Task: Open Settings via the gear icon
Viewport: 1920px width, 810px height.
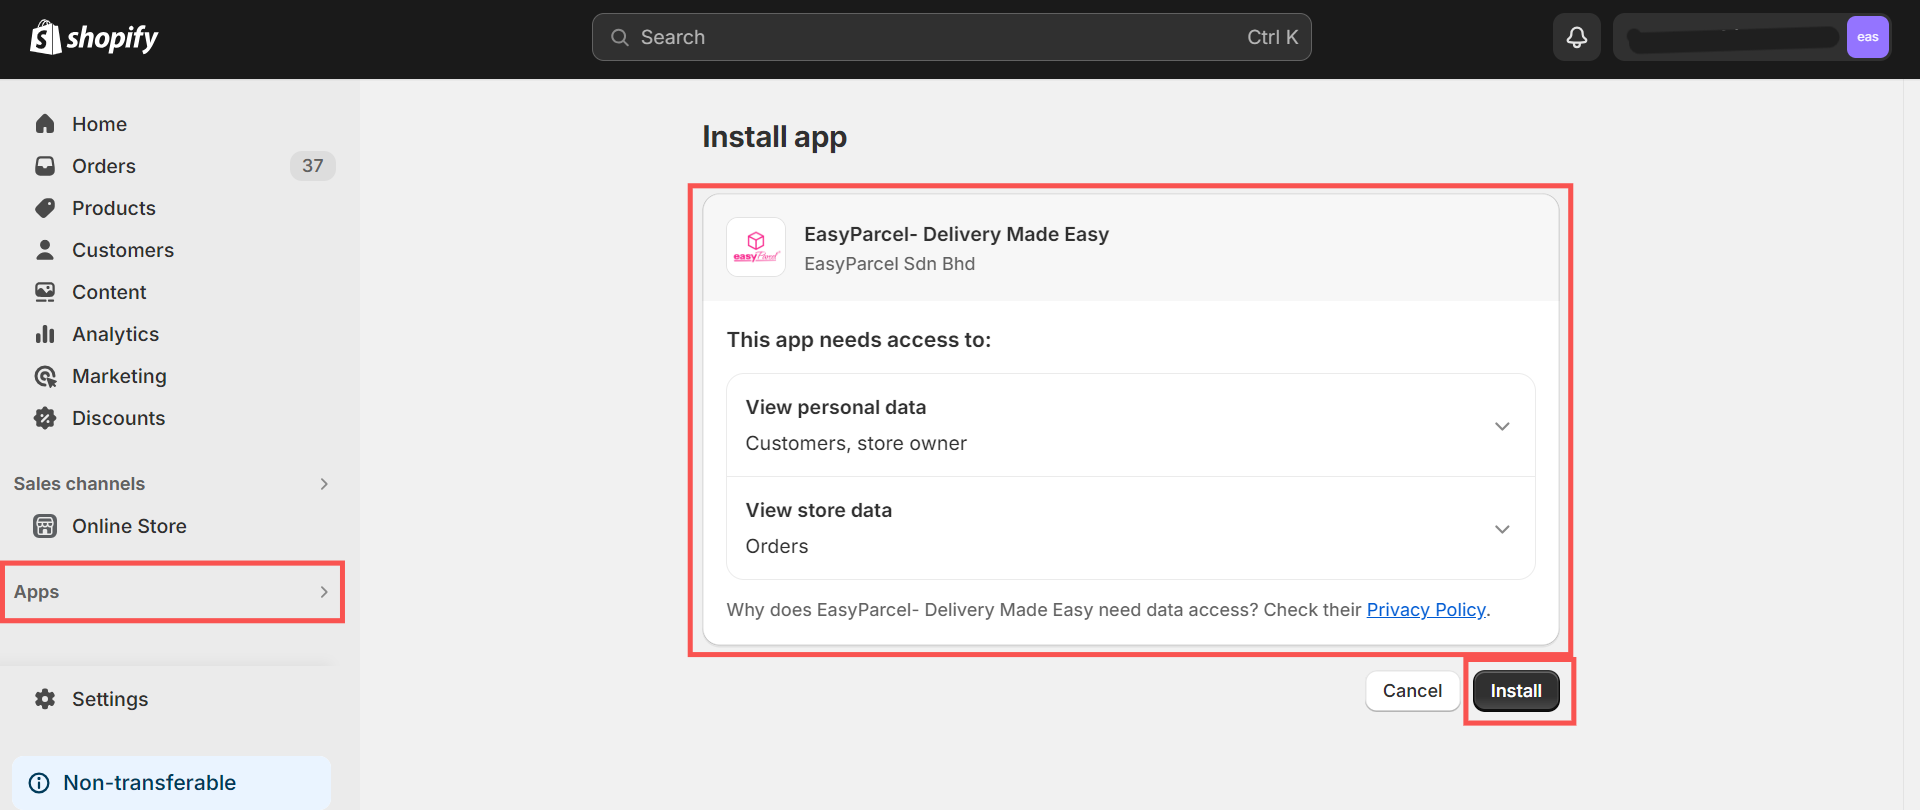Action: click(x=45, y=699)
